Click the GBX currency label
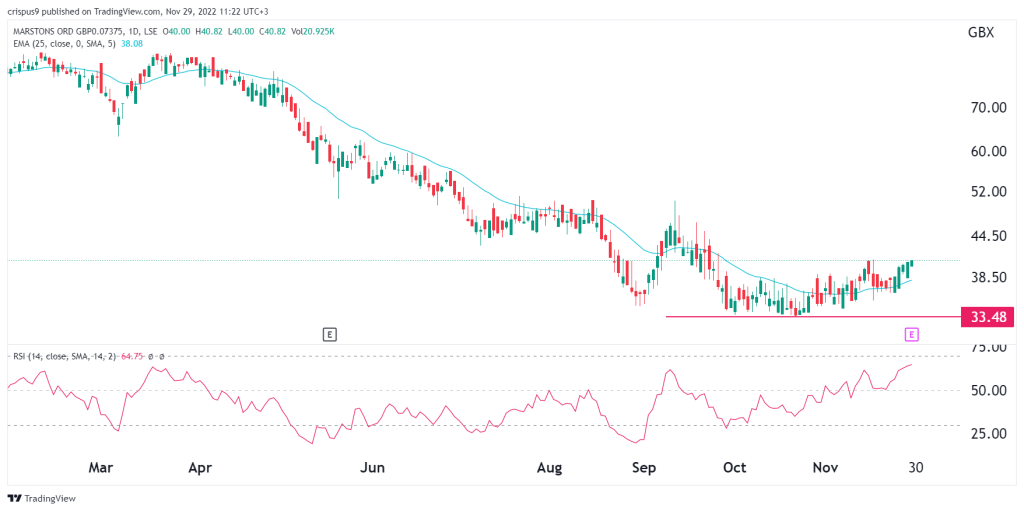The width and height of the screenshot is (1024, 511). (x=982, y=33)
